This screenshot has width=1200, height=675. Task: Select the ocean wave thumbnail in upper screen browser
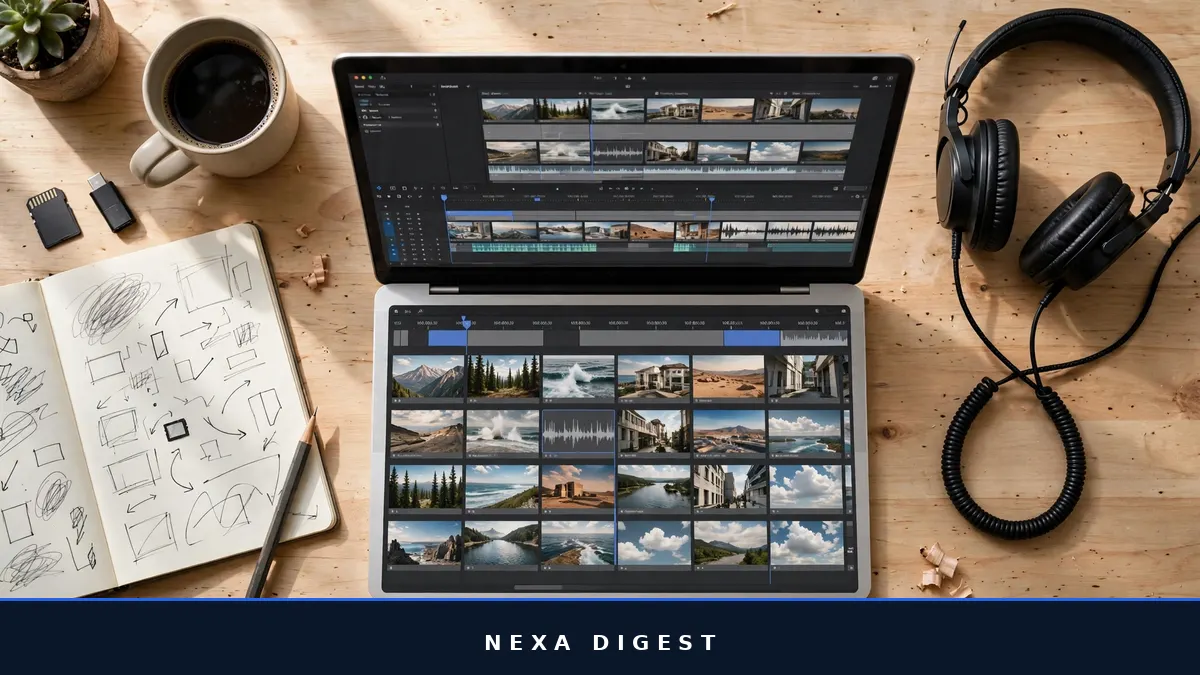(x=618, y=109)
